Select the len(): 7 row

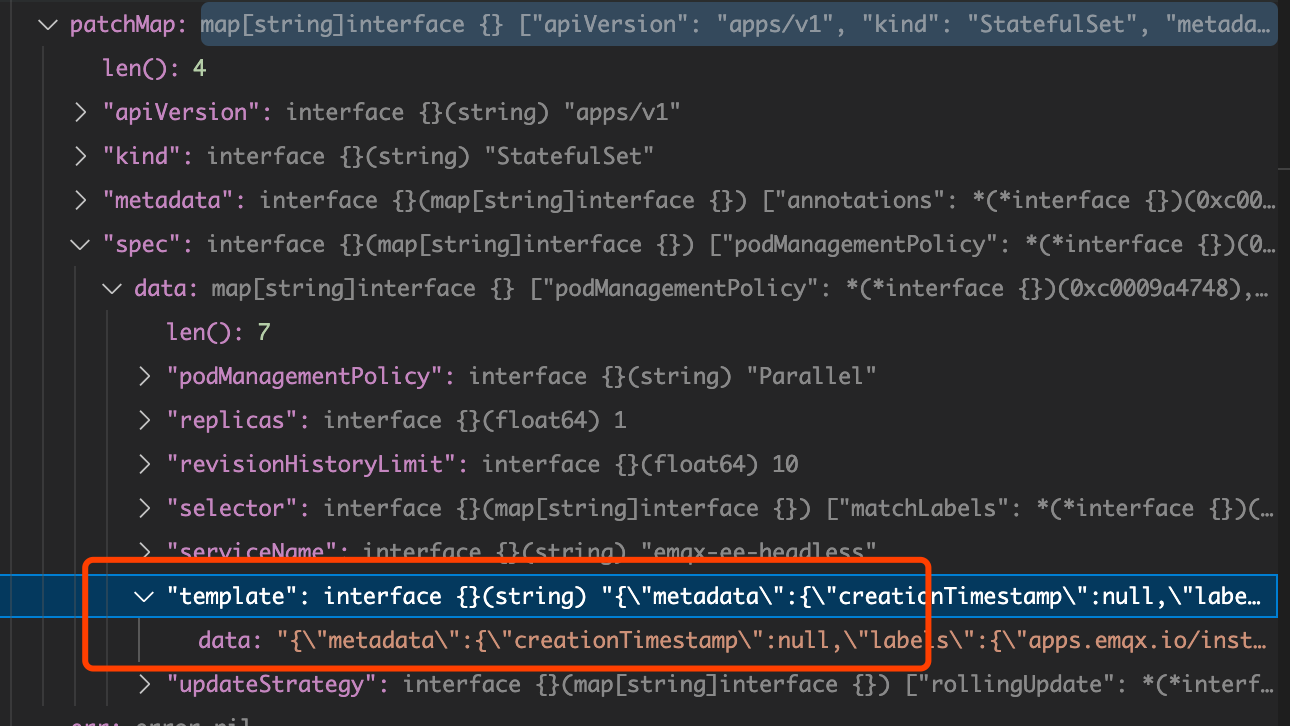(218, 332)
